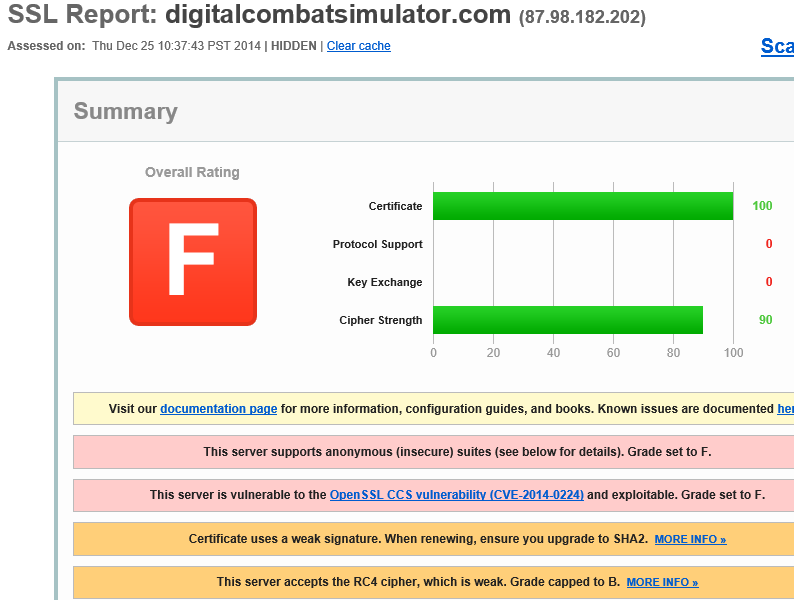Click the Key Exchange label

point(384,282)
